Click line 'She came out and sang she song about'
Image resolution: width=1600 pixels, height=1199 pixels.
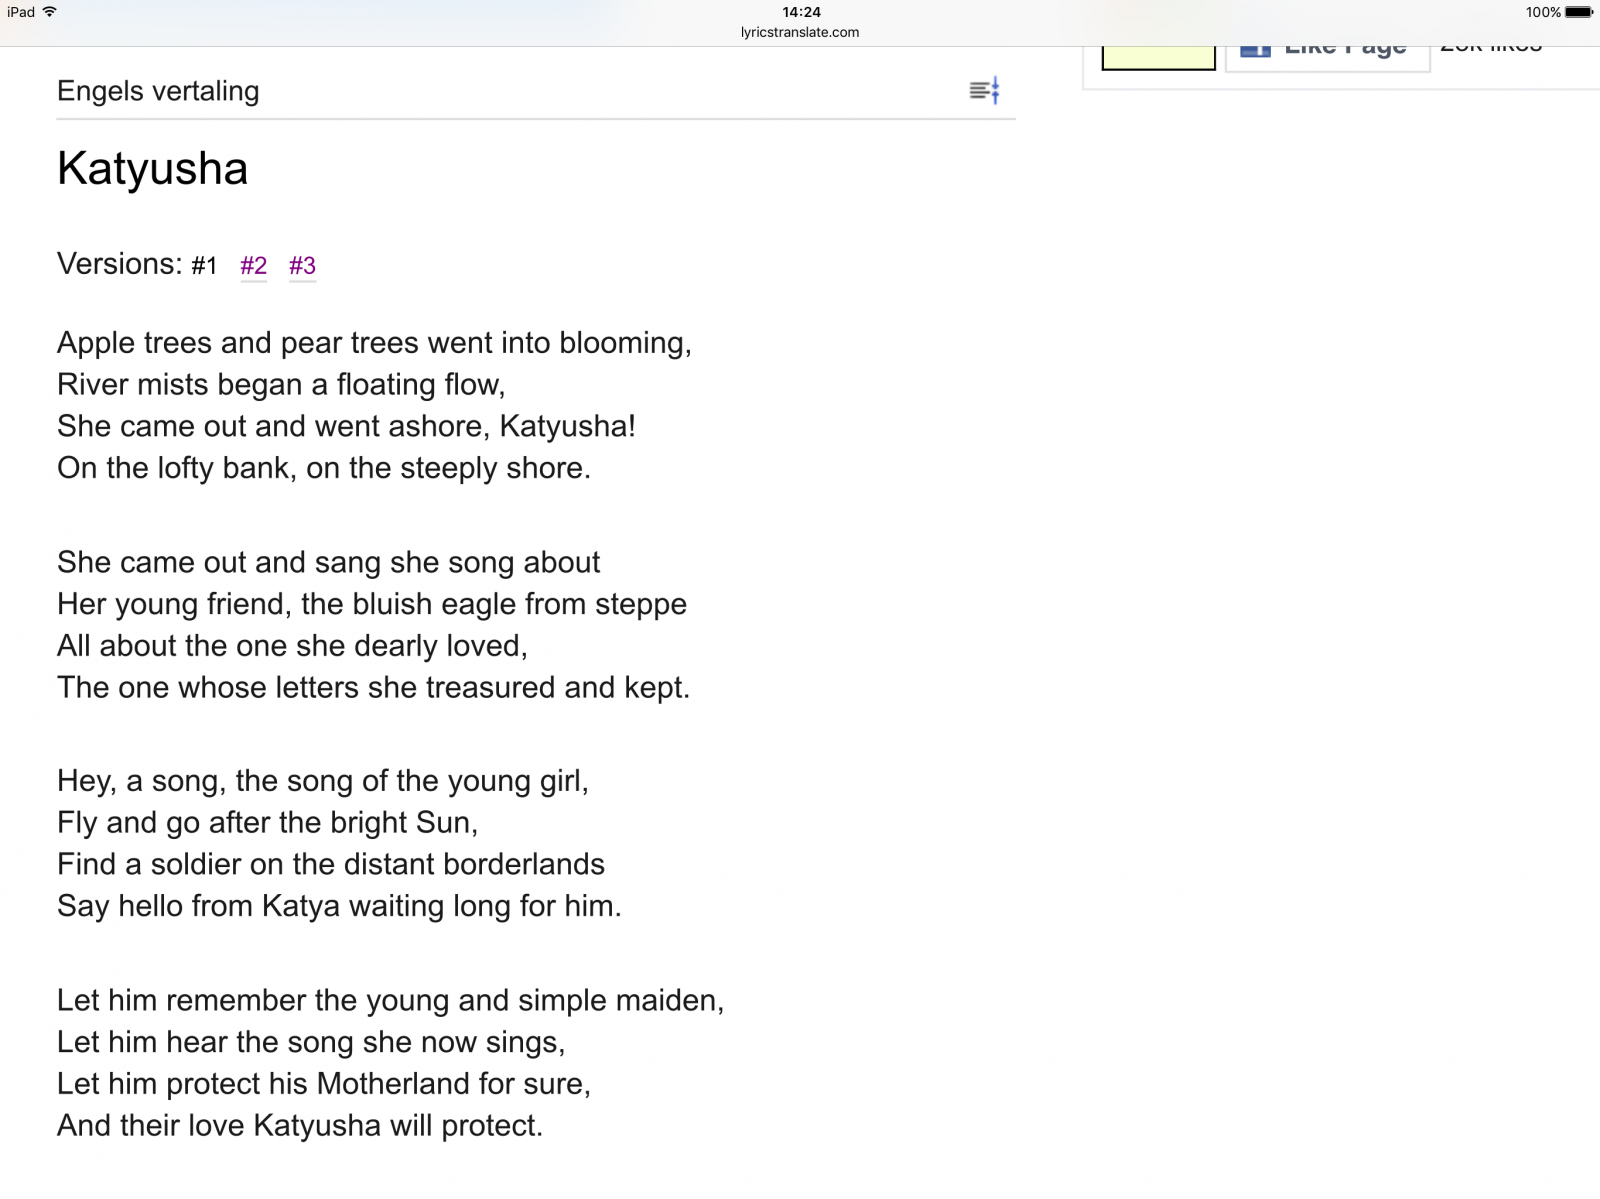[328, 563]
